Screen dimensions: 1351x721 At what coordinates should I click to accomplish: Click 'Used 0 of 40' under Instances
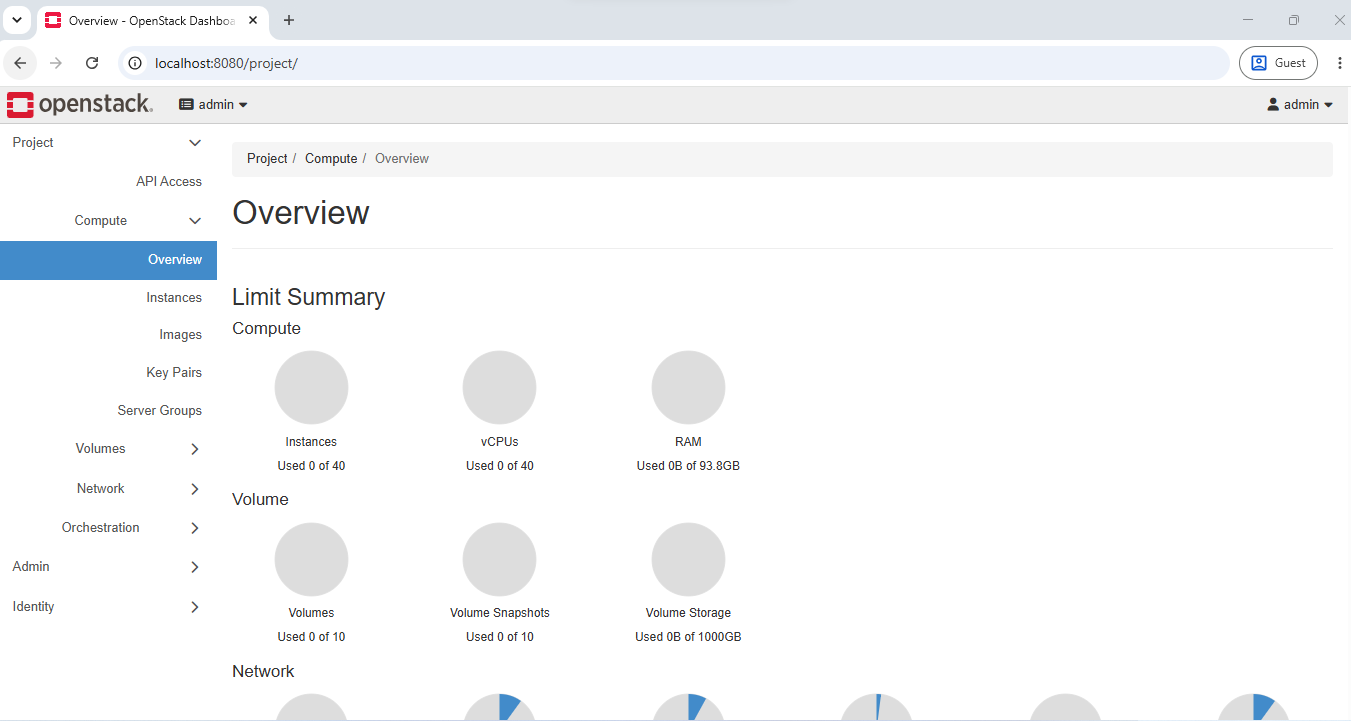pos(311,466)
